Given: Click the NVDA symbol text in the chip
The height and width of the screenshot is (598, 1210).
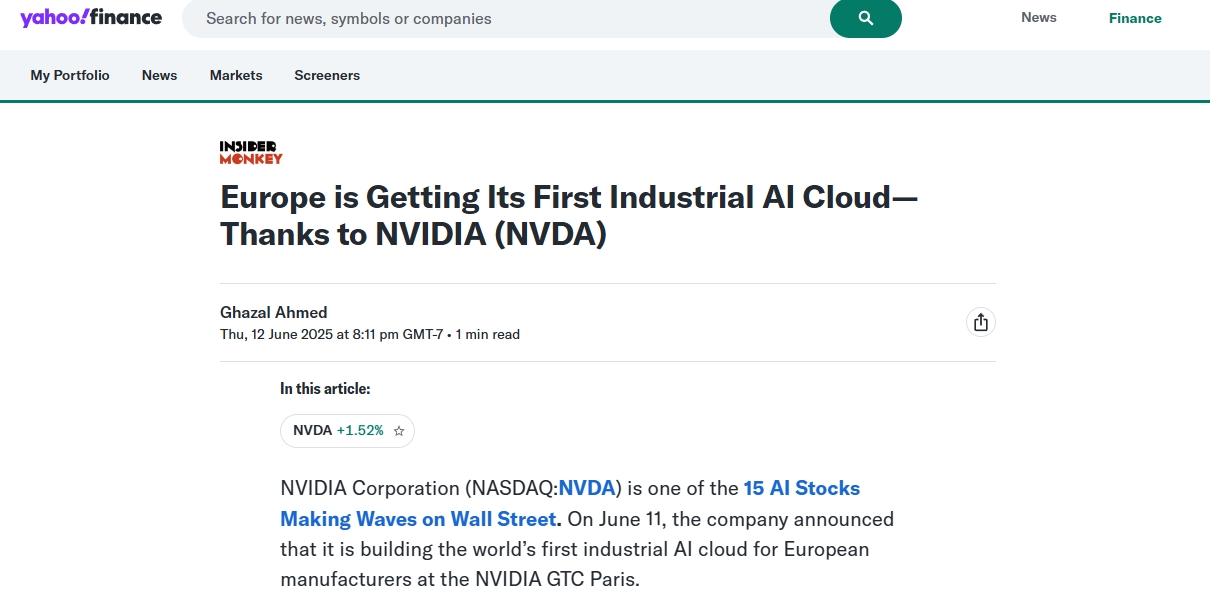Looking at the screenshot, I should (x=312, y=431).
